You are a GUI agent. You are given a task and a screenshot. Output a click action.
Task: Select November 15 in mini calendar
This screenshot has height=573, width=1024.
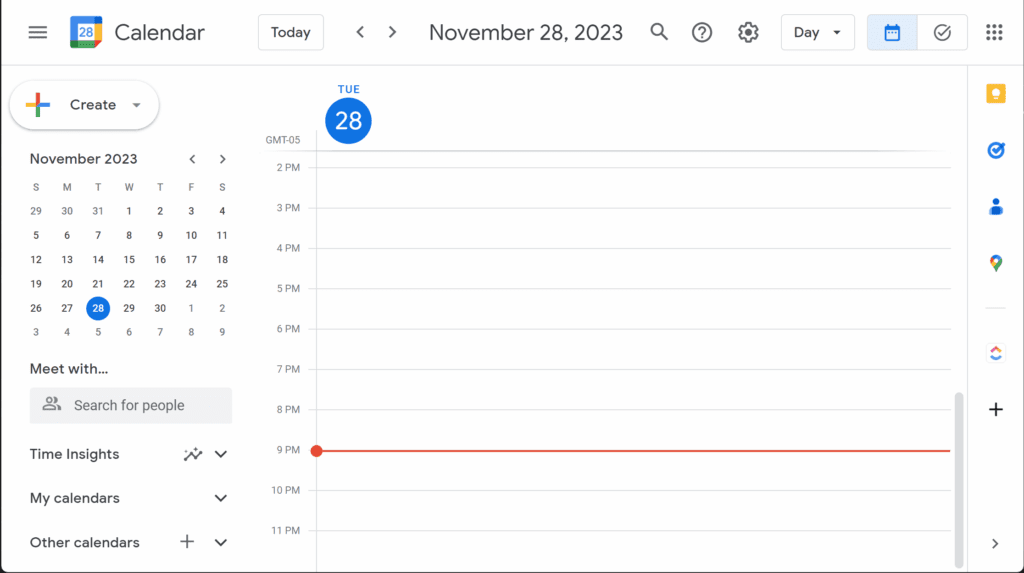coord(129,260)
